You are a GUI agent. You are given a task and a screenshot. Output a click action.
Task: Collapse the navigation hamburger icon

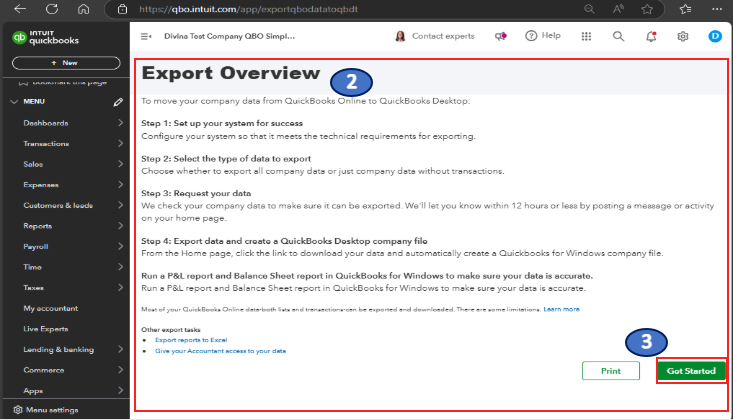coord(146,36)
